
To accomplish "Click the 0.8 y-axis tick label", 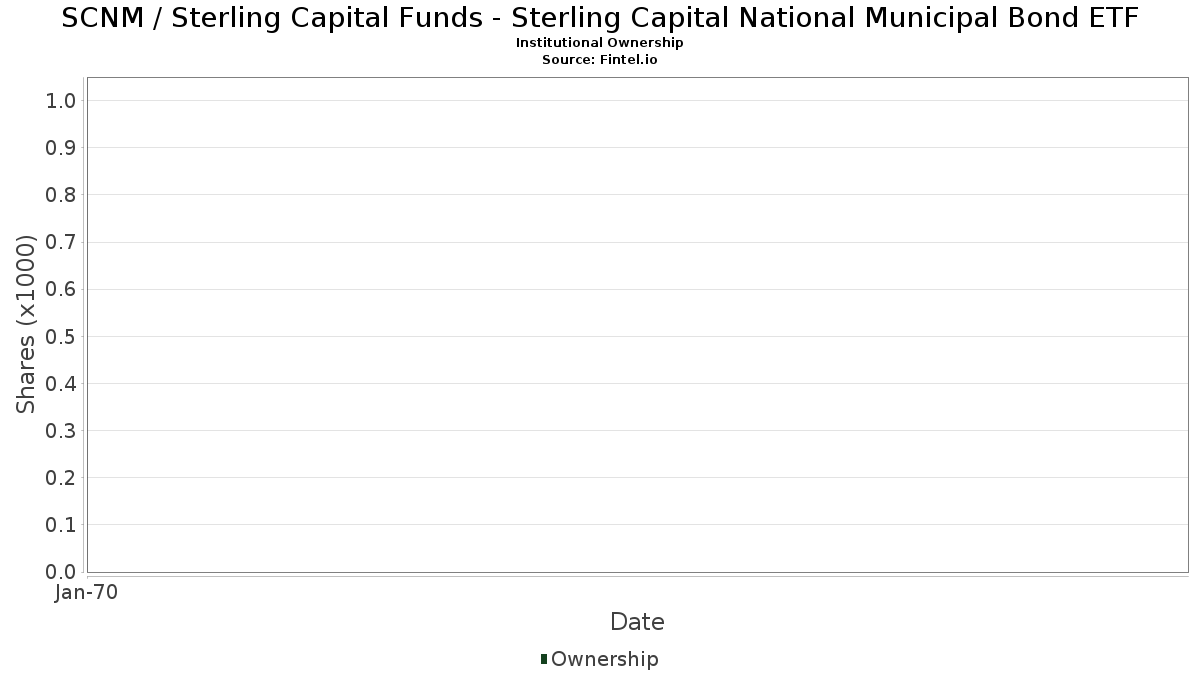I will point(61,195).
